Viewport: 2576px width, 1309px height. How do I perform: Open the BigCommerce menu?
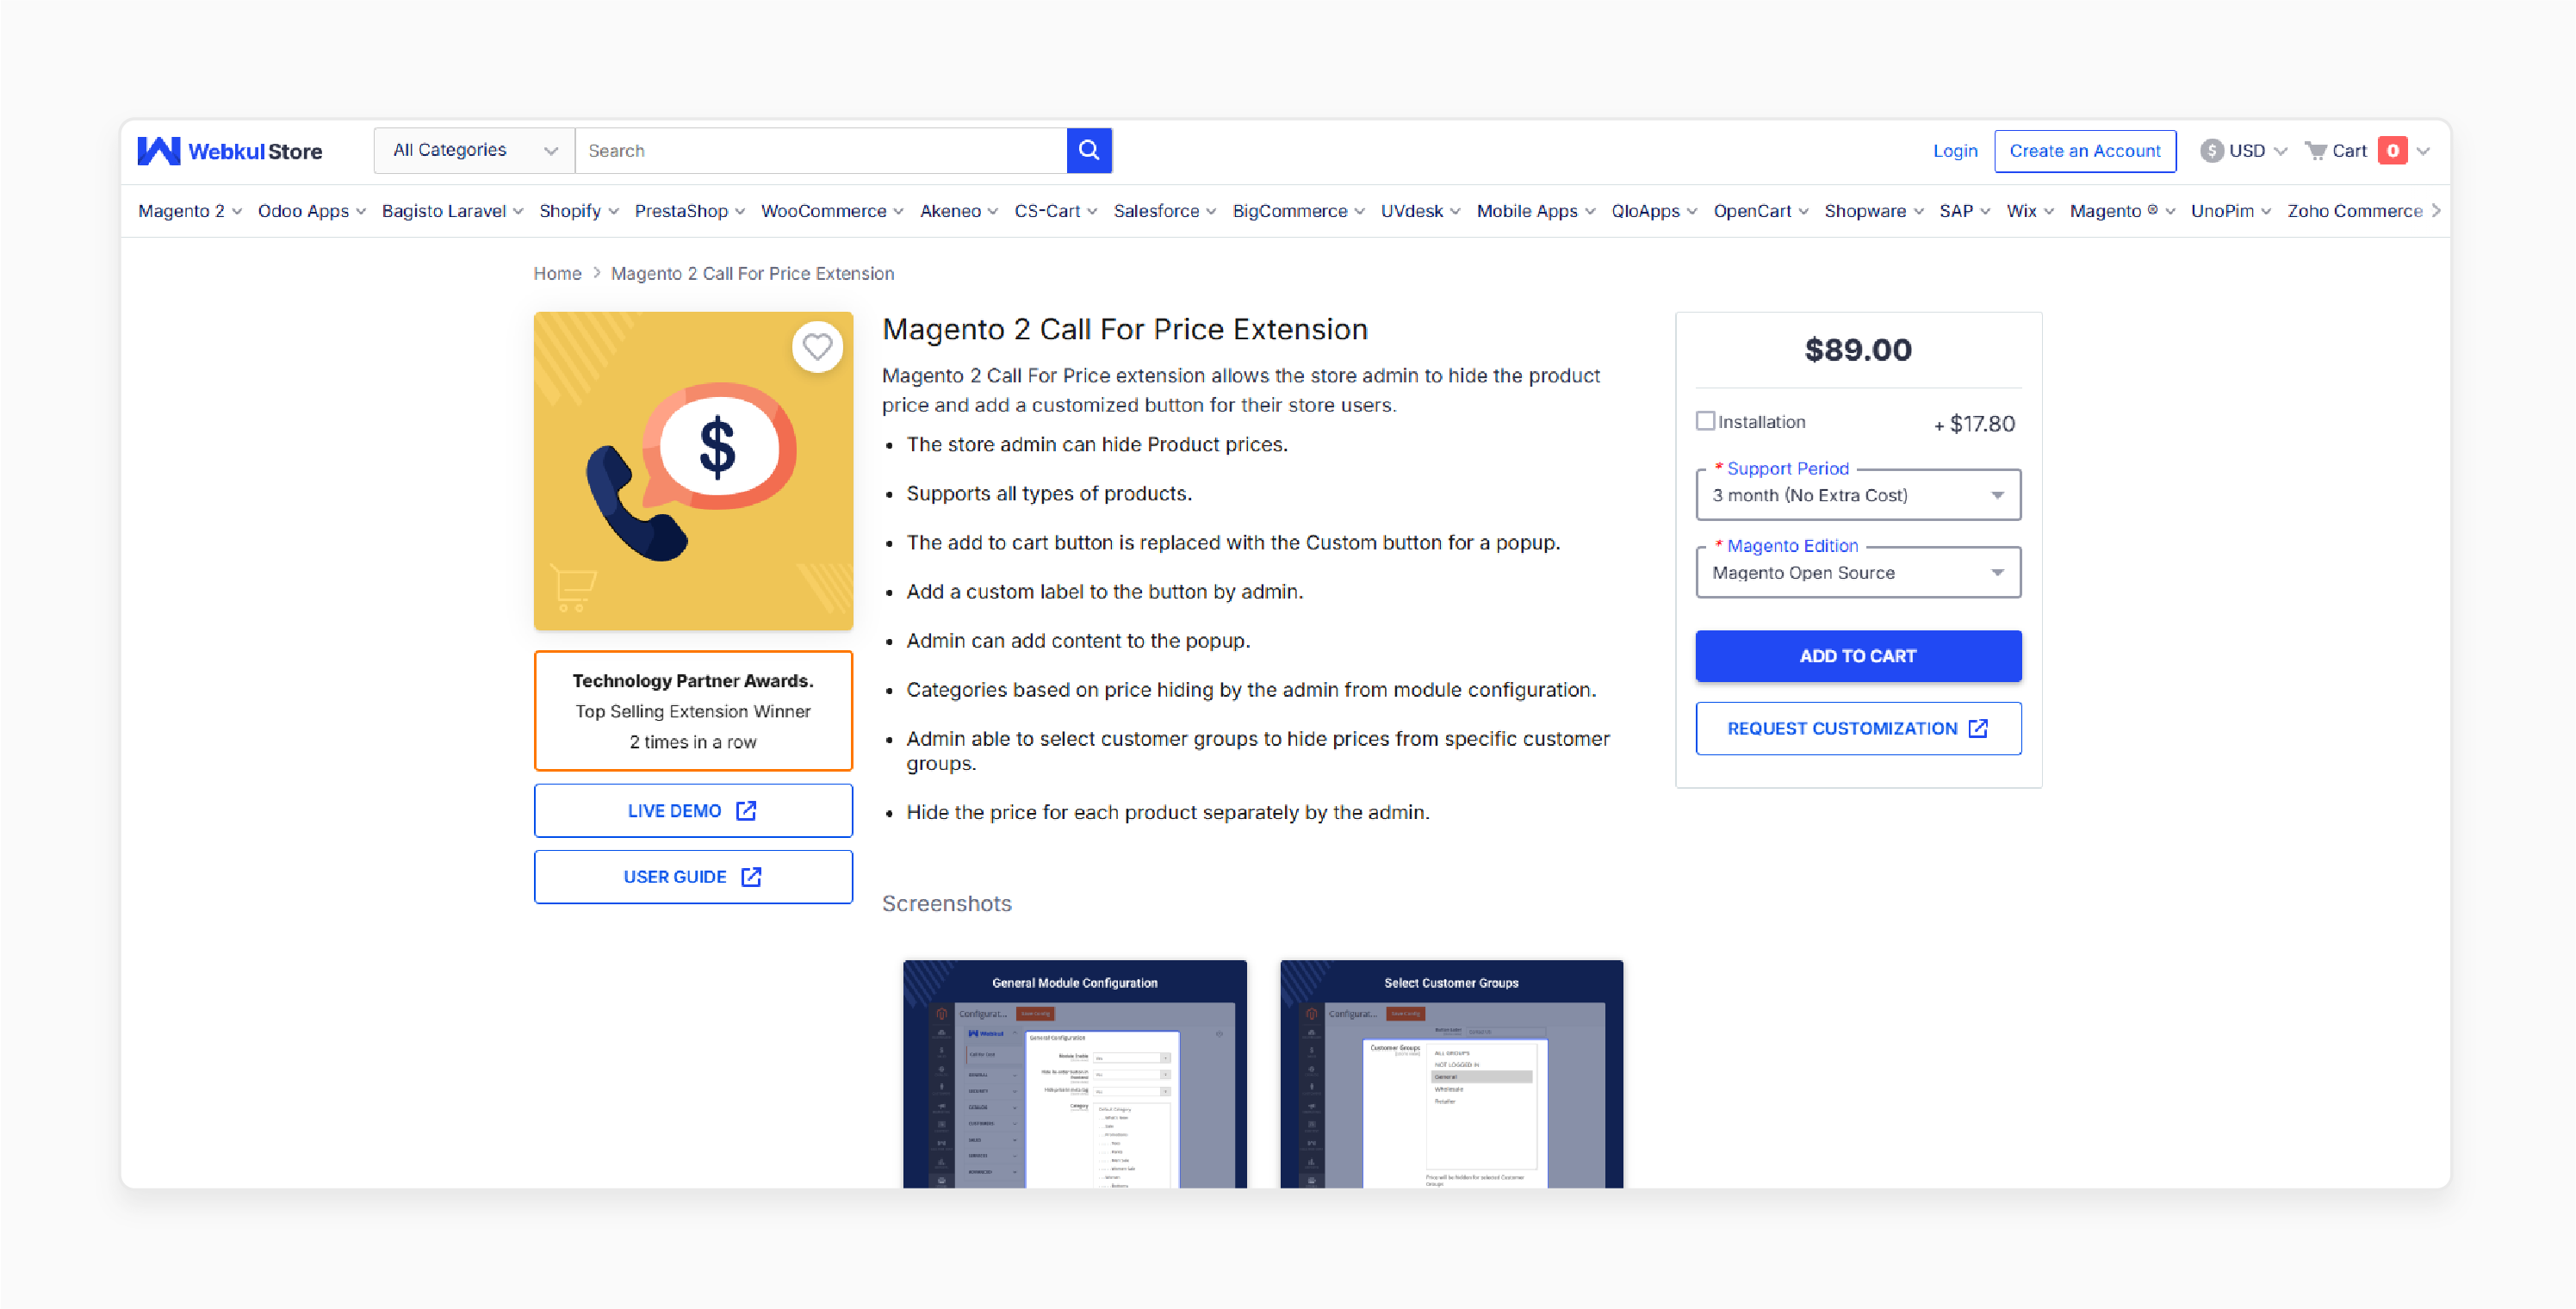pyautogui.click(x=1298, y=211)
